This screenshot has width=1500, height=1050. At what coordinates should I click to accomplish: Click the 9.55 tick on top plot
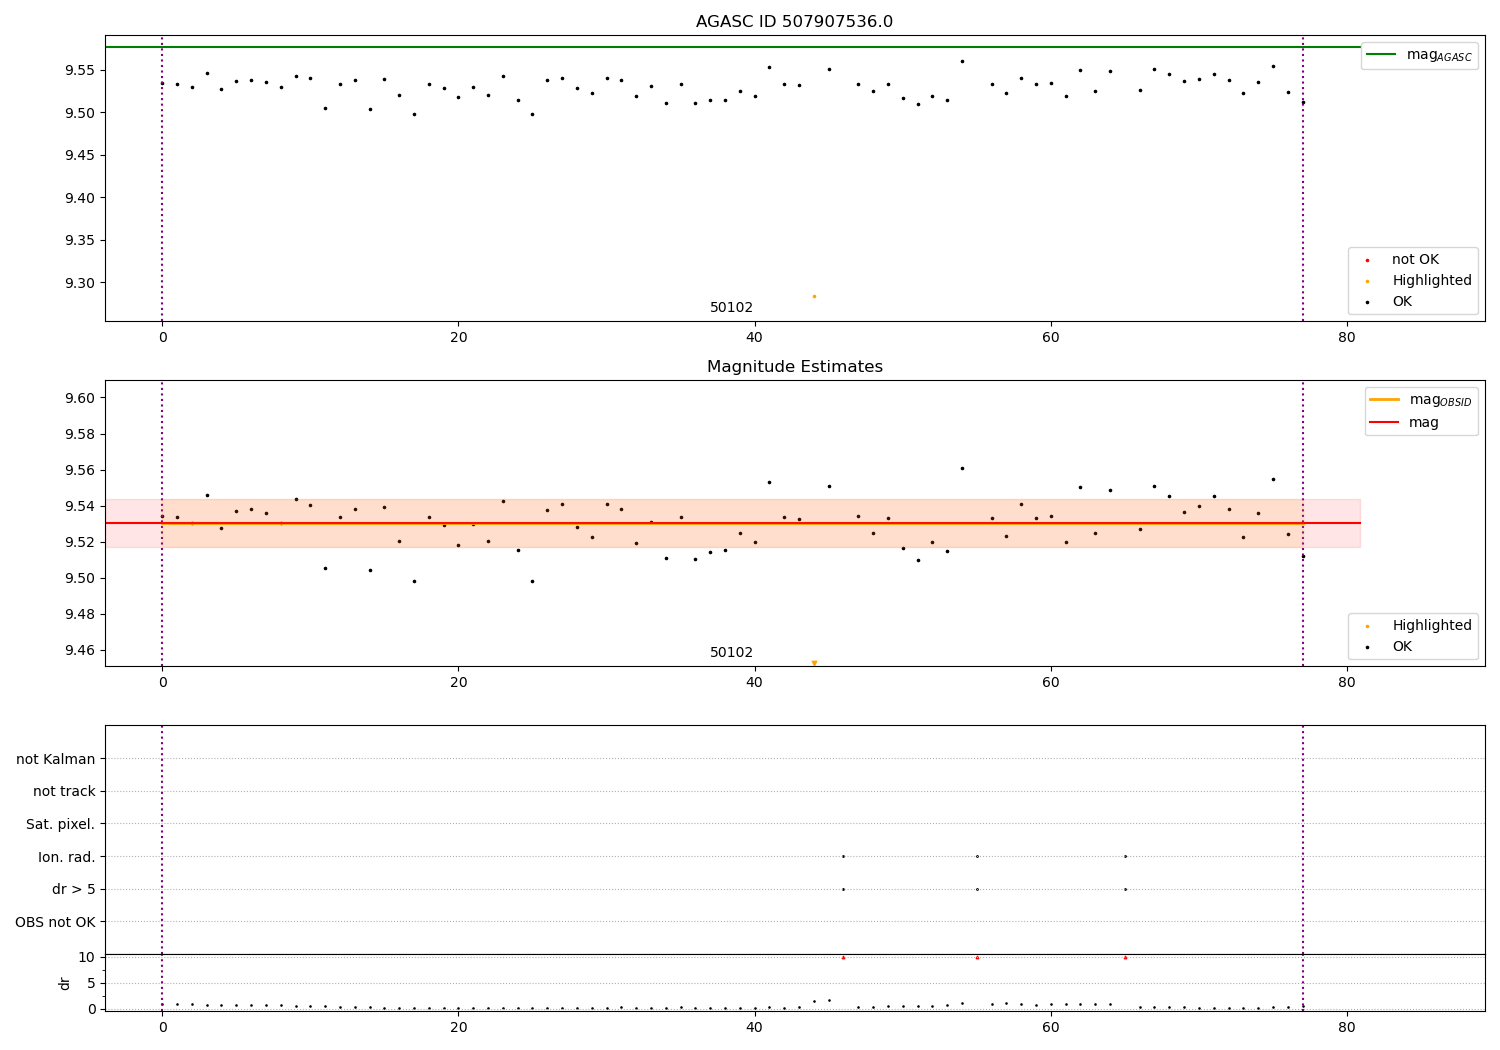click(78, 70)
